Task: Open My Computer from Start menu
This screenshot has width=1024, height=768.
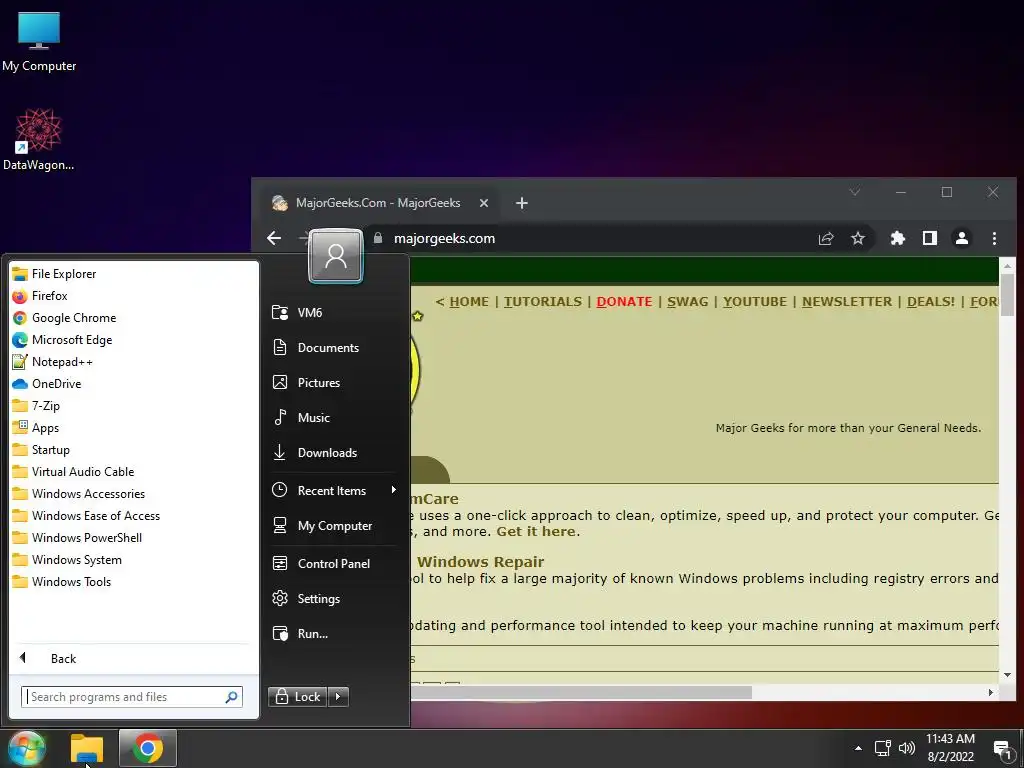Action: [x=334, y=526]
